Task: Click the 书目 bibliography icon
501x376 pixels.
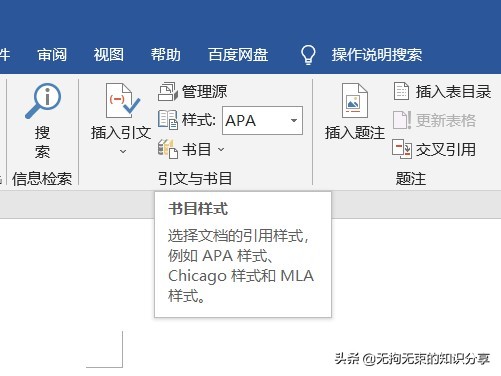Action: click(x=168, y=149)
